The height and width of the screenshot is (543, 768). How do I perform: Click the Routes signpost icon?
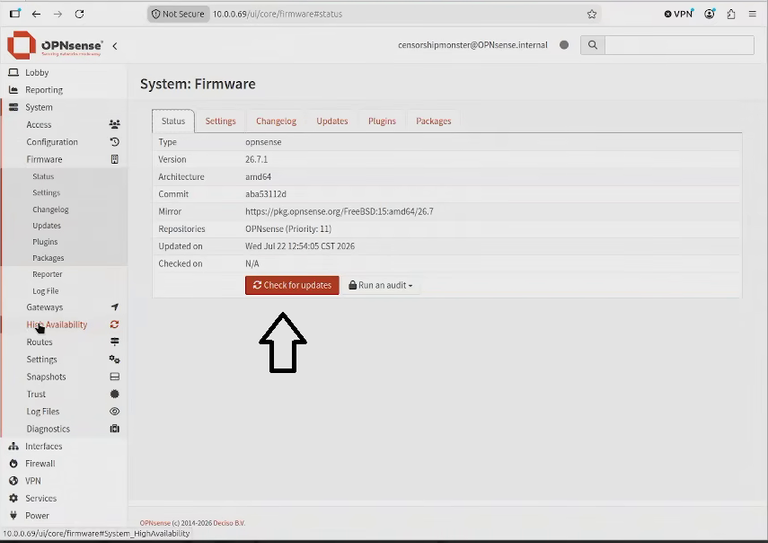(115, 342)
